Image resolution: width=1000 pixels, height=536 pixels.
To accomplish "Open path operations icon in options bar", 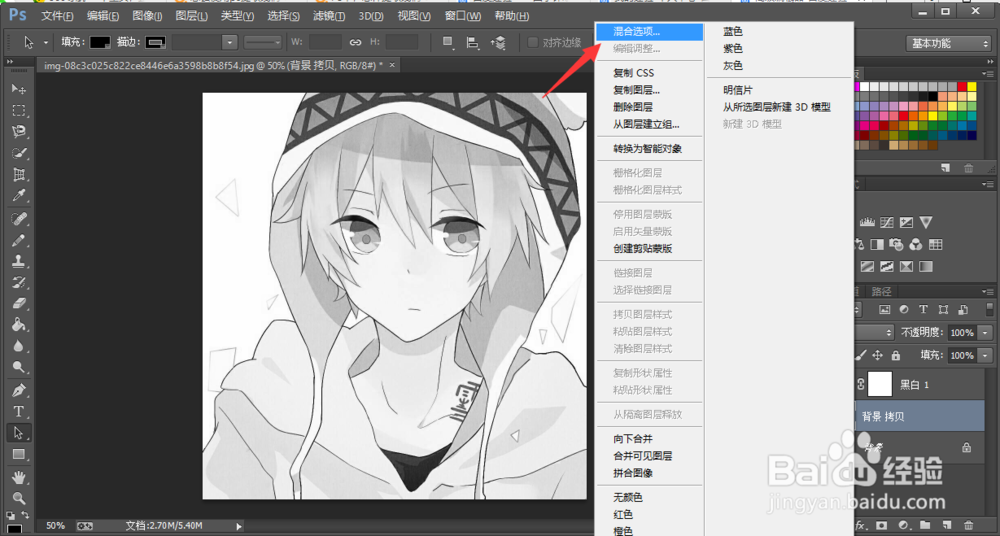I will pyautogui.click(x=448, y=43).
